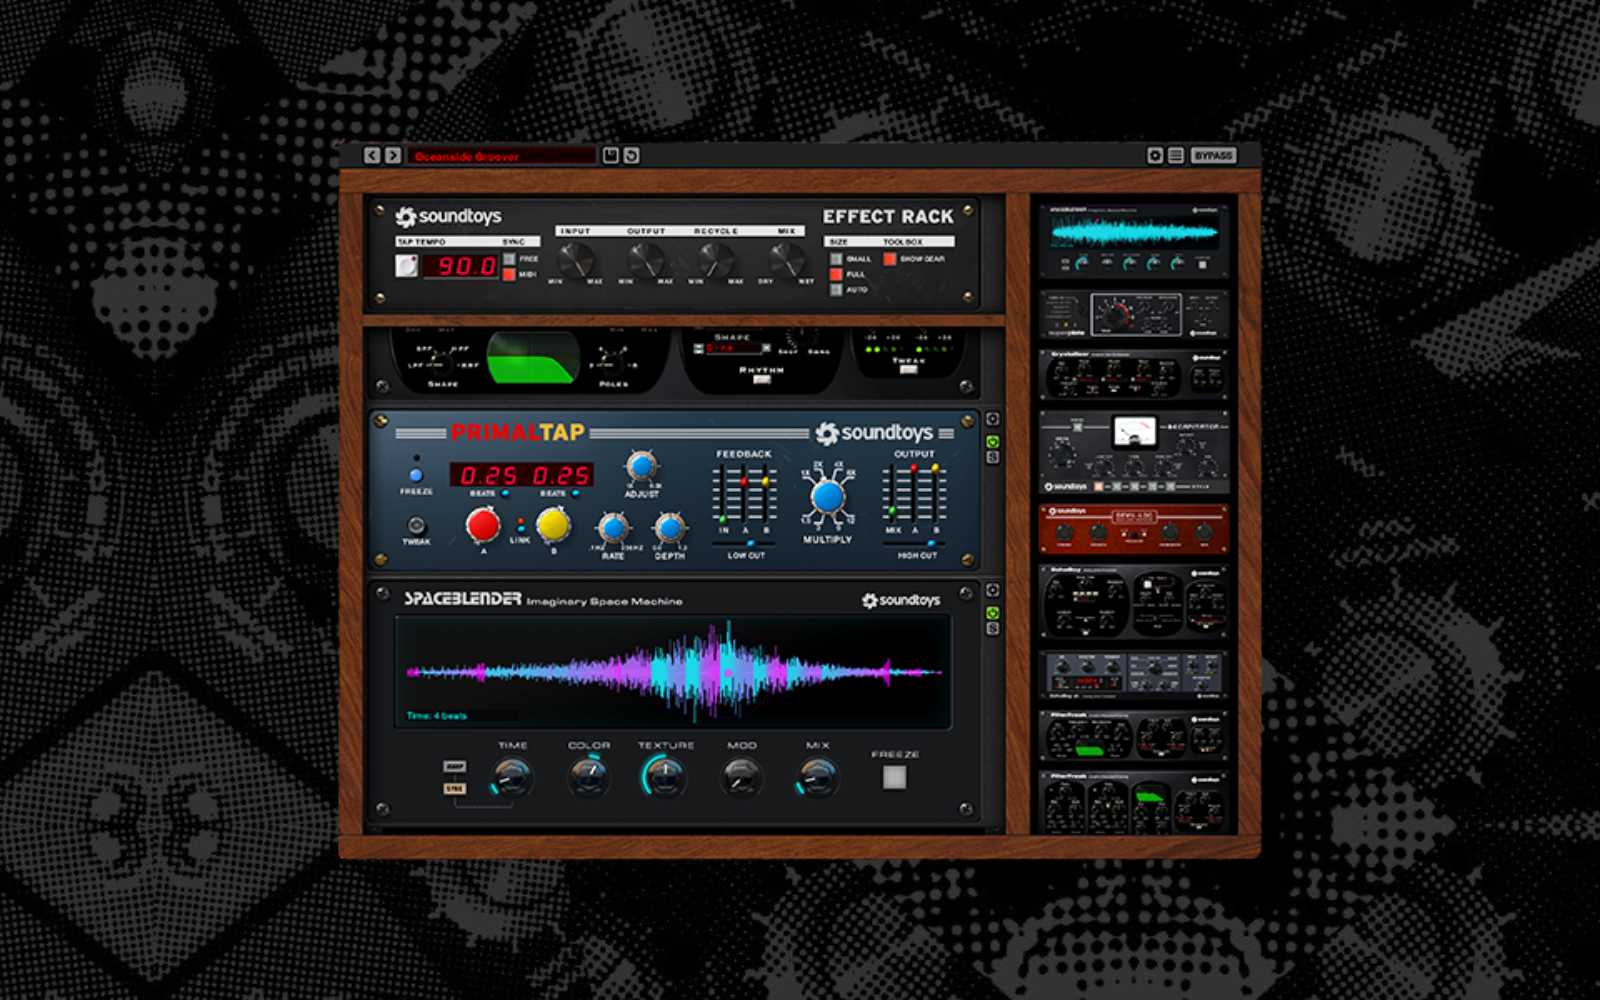Image resolution: width=1600 pixels, height=1000 pixels.
Task: Set the rack size to SMALL
Action: click(836, 259)
